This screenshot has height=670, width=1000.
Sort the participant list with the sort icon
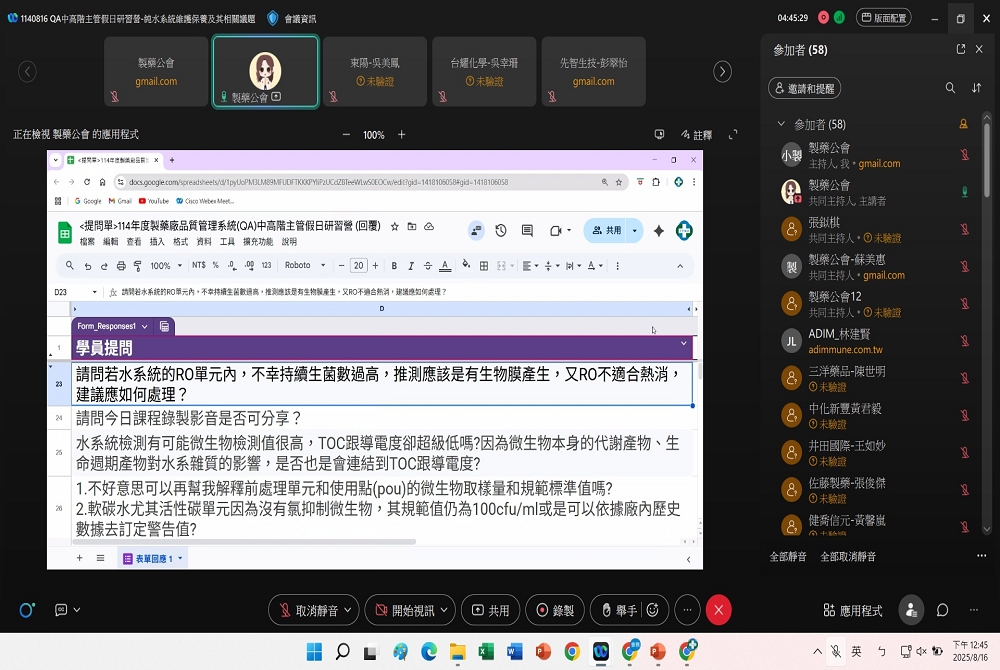pyautogui.click(x=977, y=88)
